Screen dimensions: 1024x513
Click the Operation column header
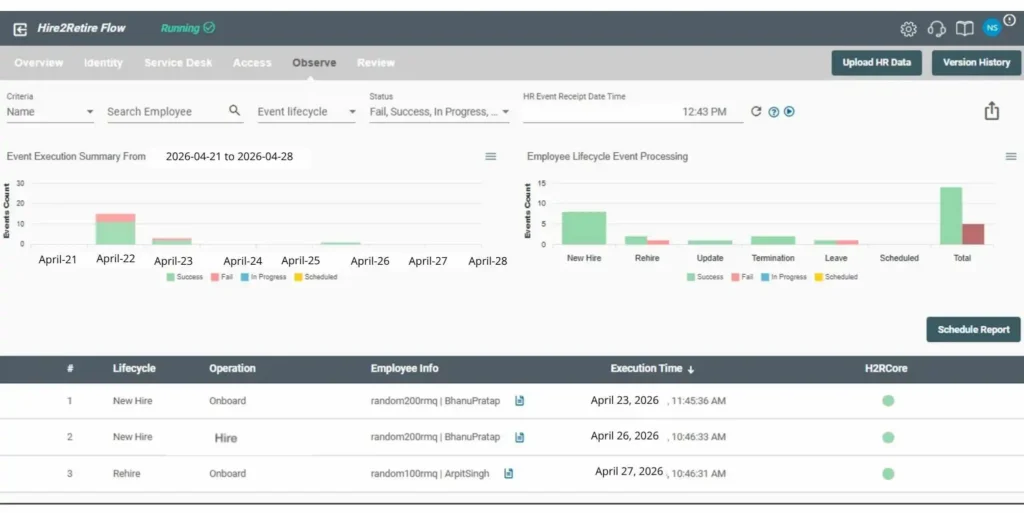(232, 369)
